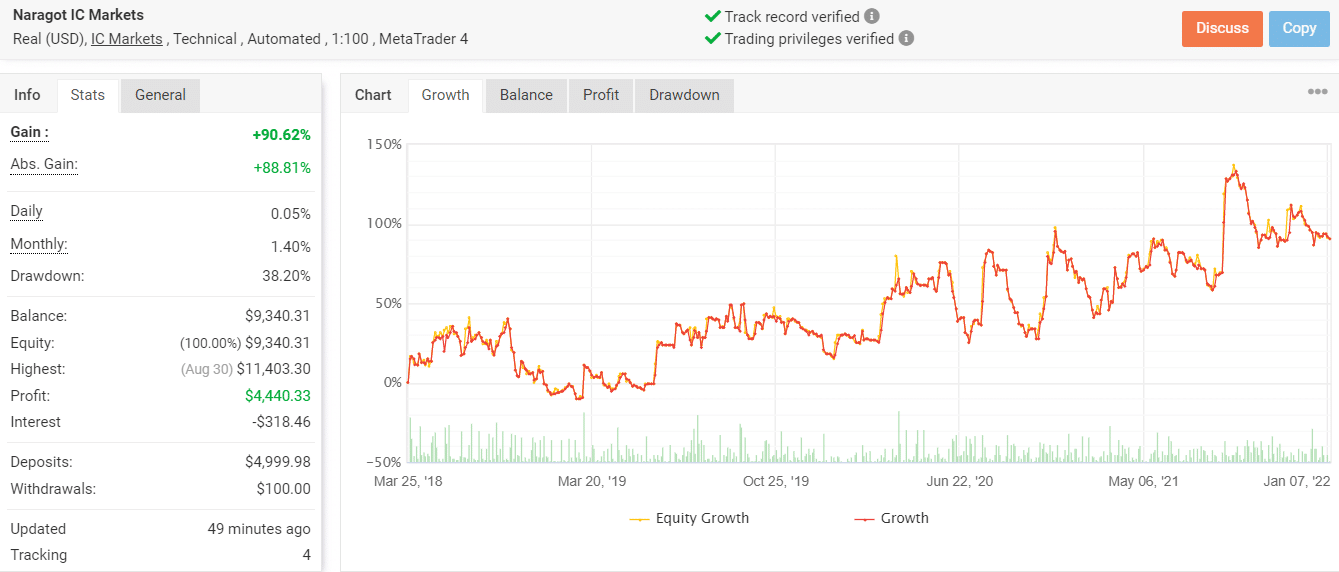
Task: Click the underlined Daily label
Action: click(27, 211)
